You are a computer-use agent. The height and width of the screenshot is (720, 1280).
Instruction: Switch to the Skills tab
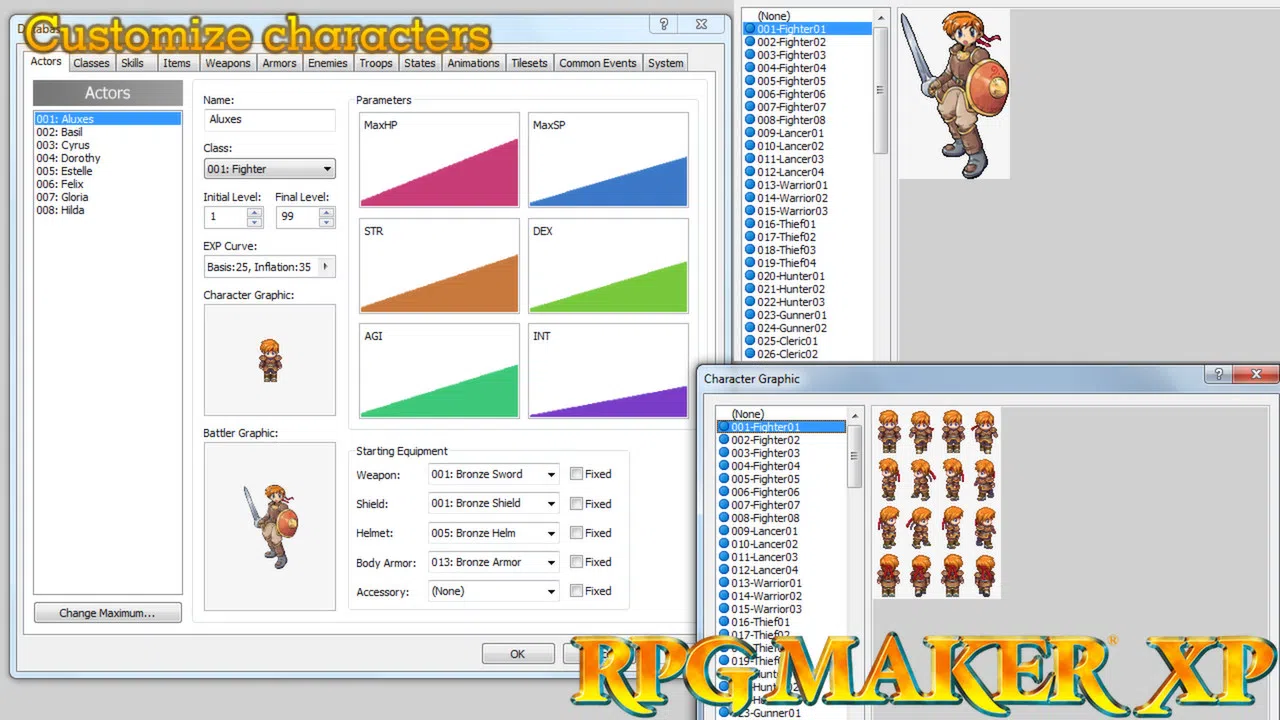point(132,63)
